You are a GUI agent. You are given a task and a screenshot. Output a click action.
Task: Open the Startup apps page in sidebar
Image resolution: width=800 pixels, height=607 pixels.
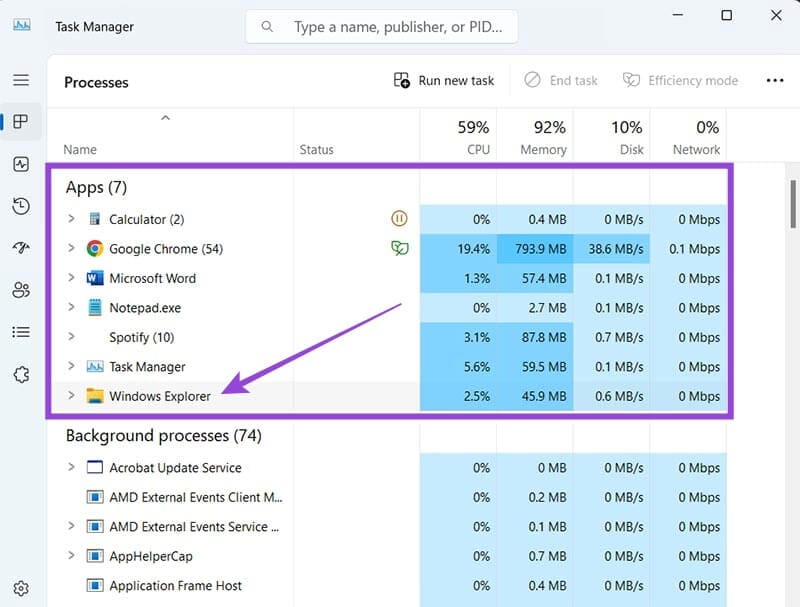coord(21,248)
